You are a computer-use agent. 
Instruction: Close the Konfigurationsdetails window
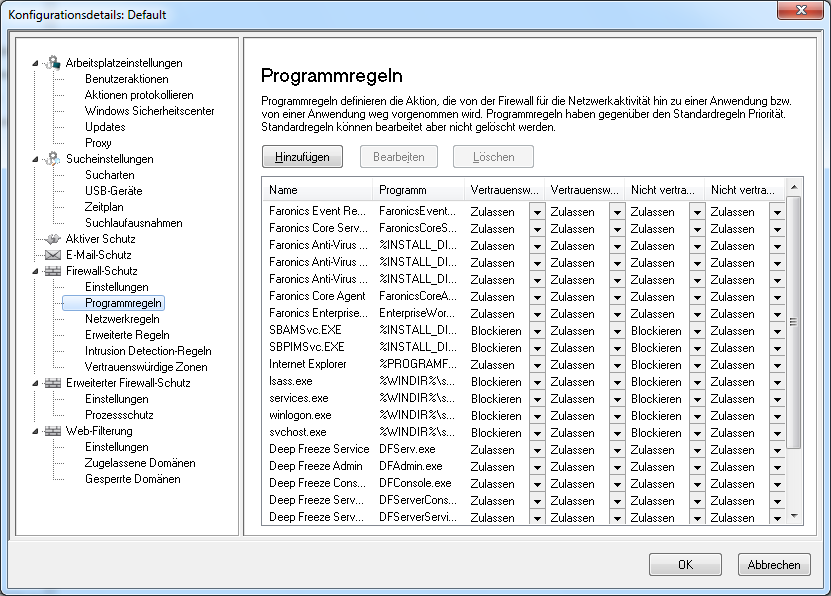coord(801,10)
